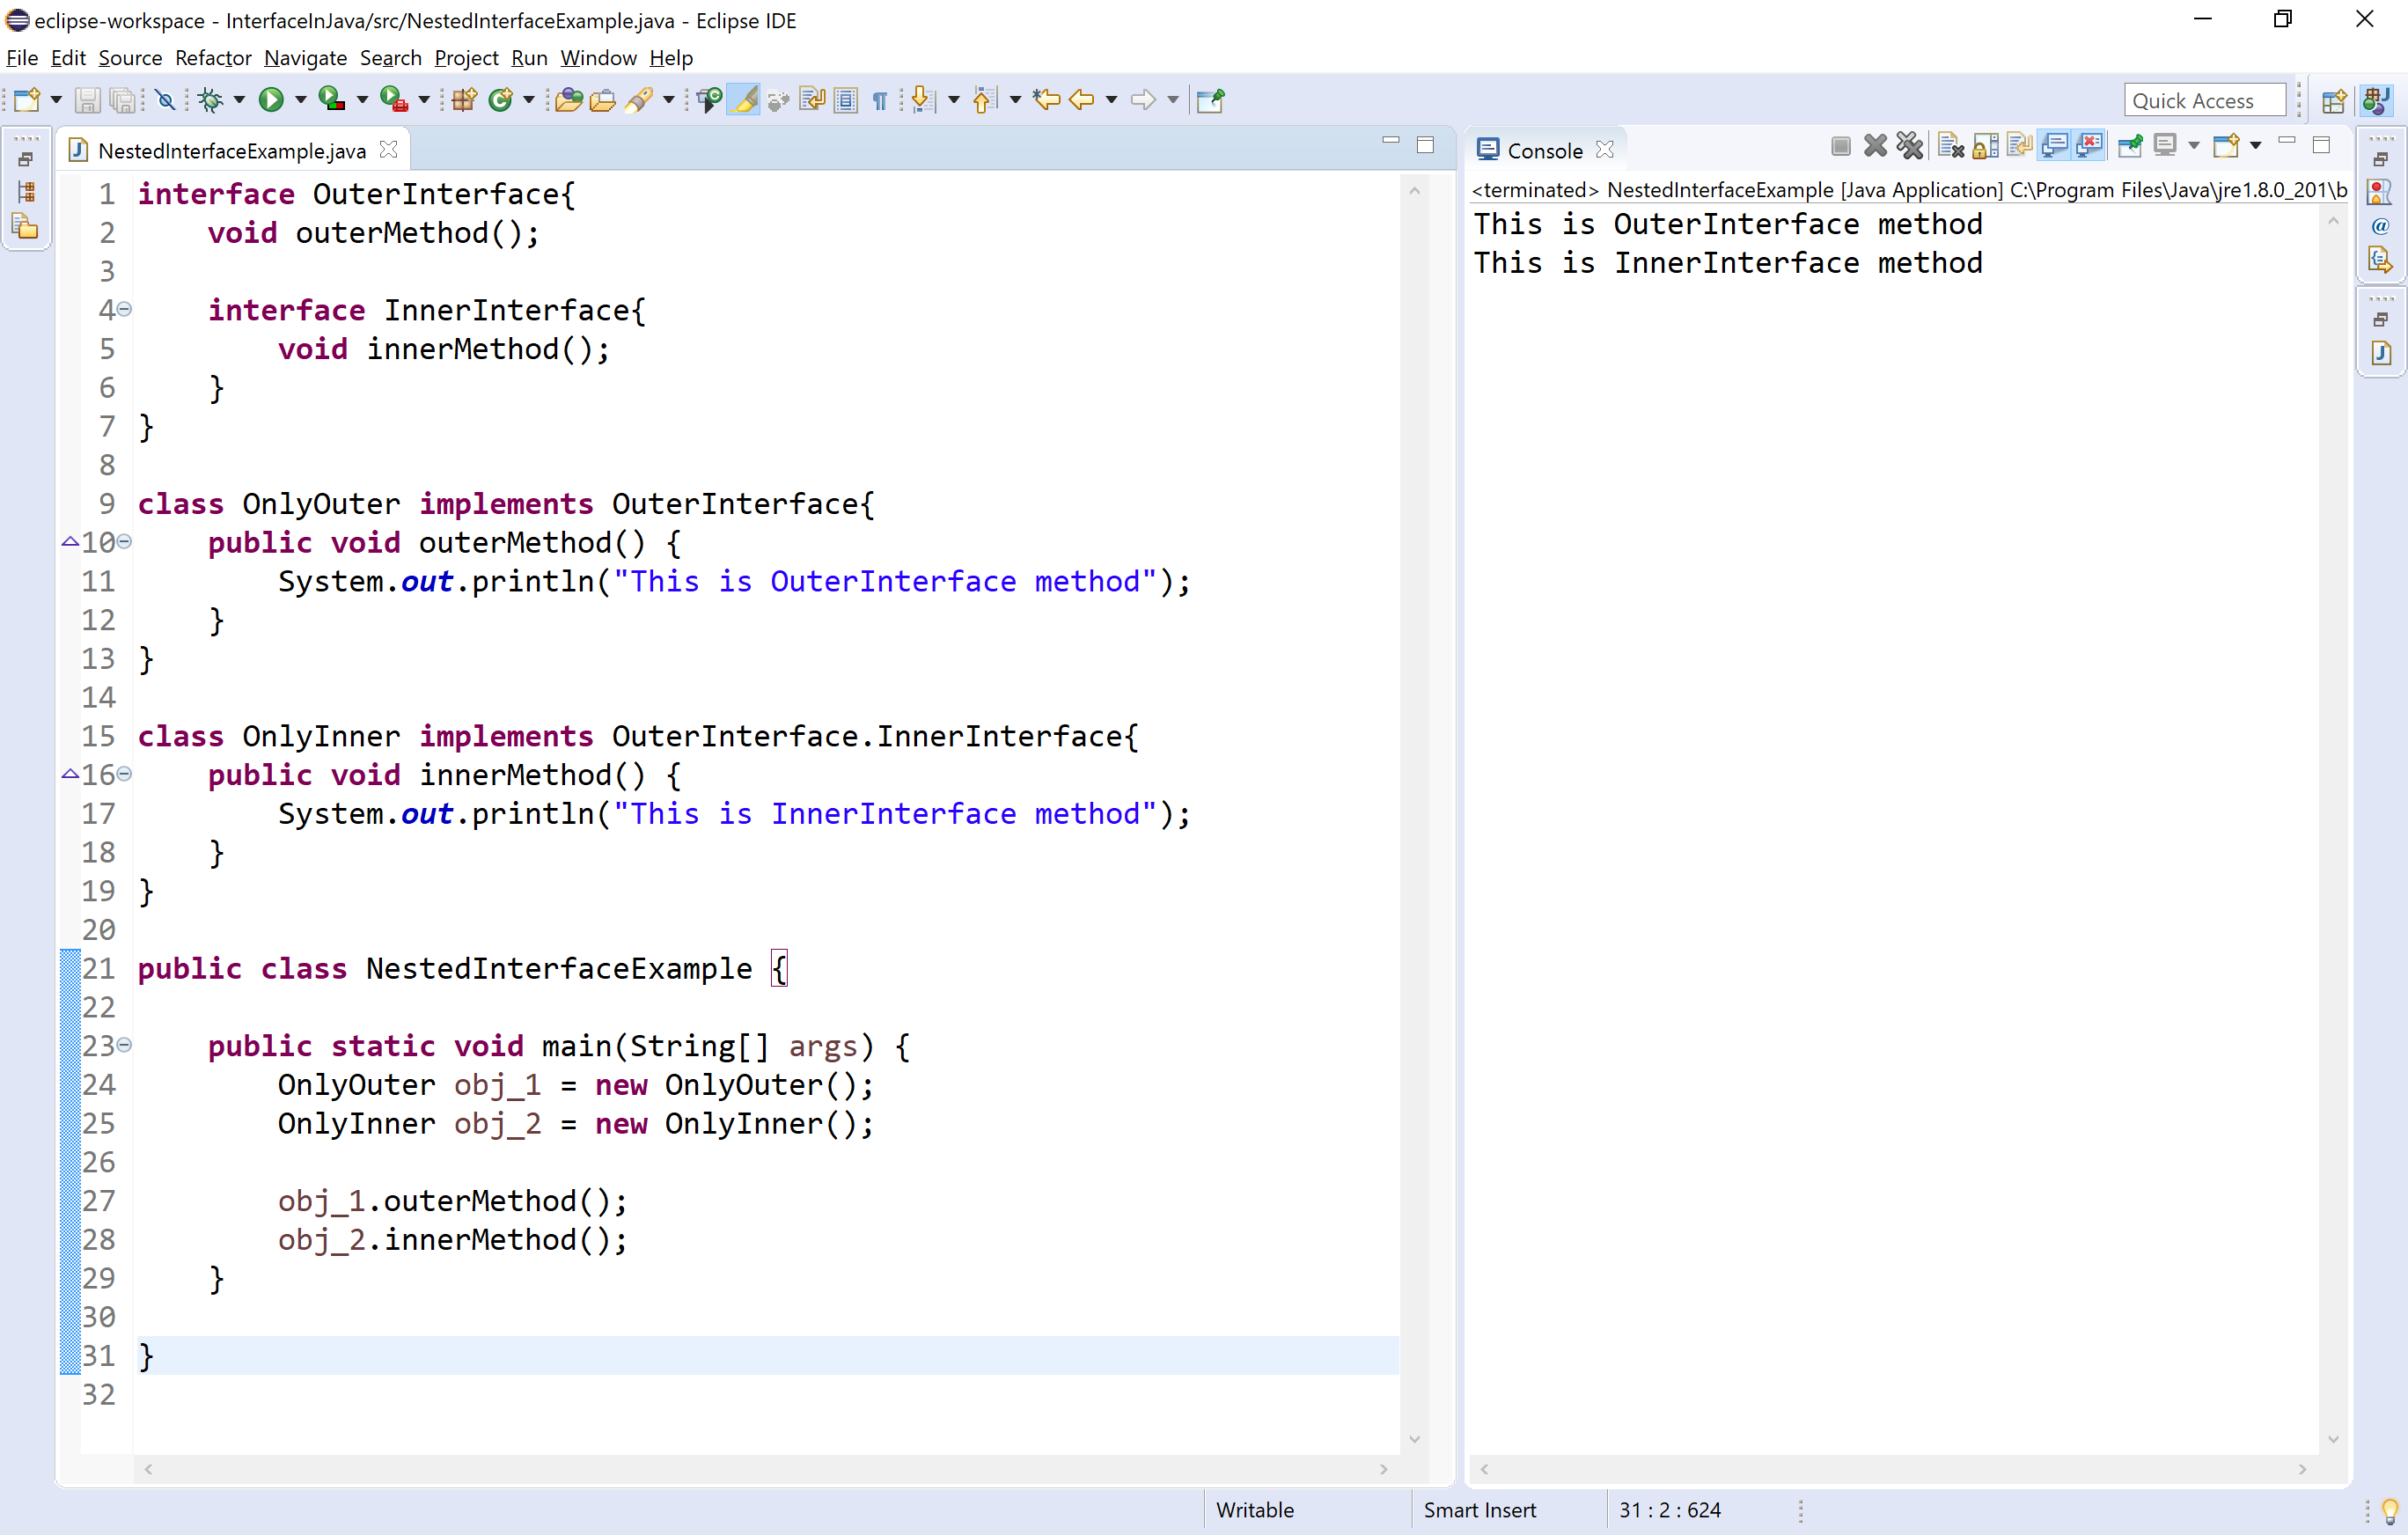Viewport: 2408px width, 1535px height.
Task: Expand the Run button dropdown arrow
Action: tap(300, 100)
